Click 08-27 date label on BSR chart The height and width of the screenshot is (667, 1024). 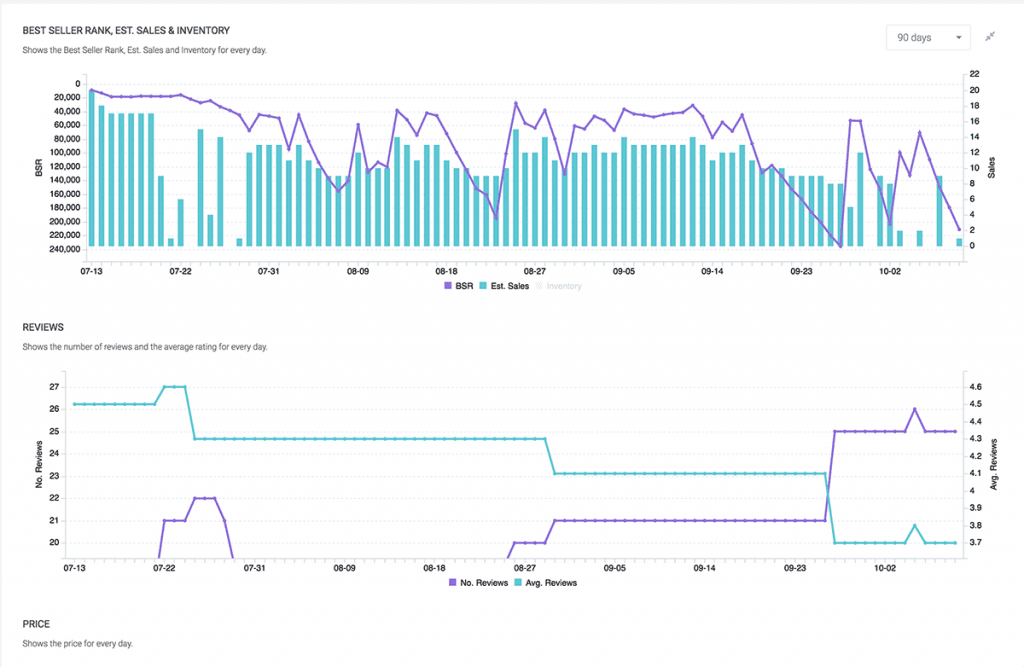[534, 271]
